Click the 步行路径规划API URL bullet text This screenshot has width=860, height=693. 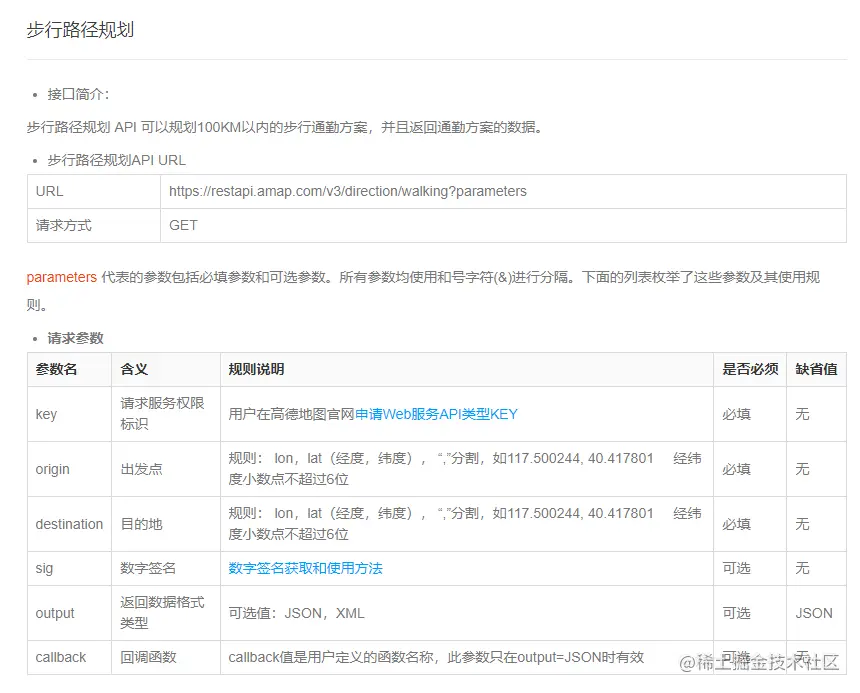click(117, 160)
